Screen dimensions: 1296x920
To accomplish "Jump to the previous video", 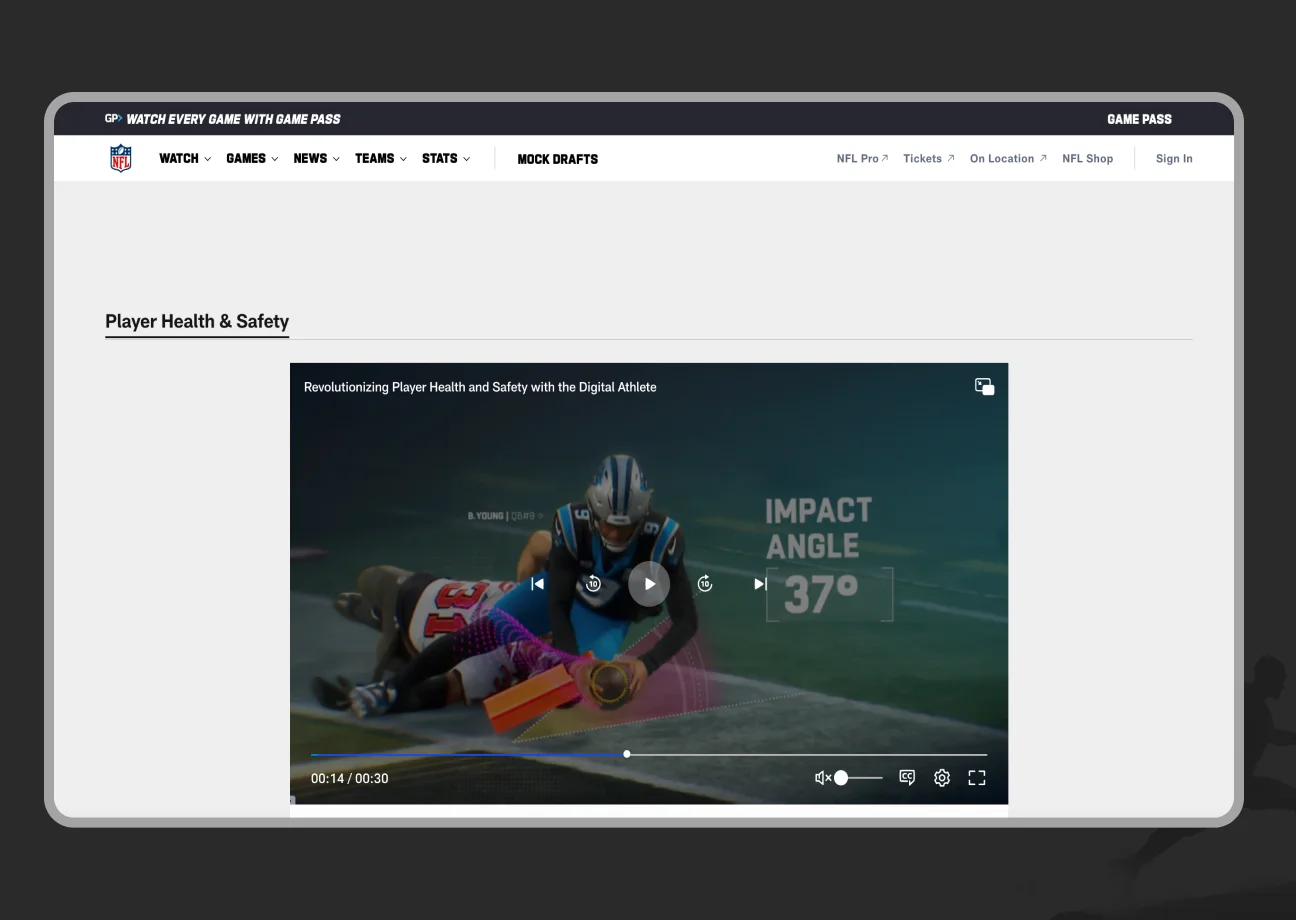I will tap(537, 584).
